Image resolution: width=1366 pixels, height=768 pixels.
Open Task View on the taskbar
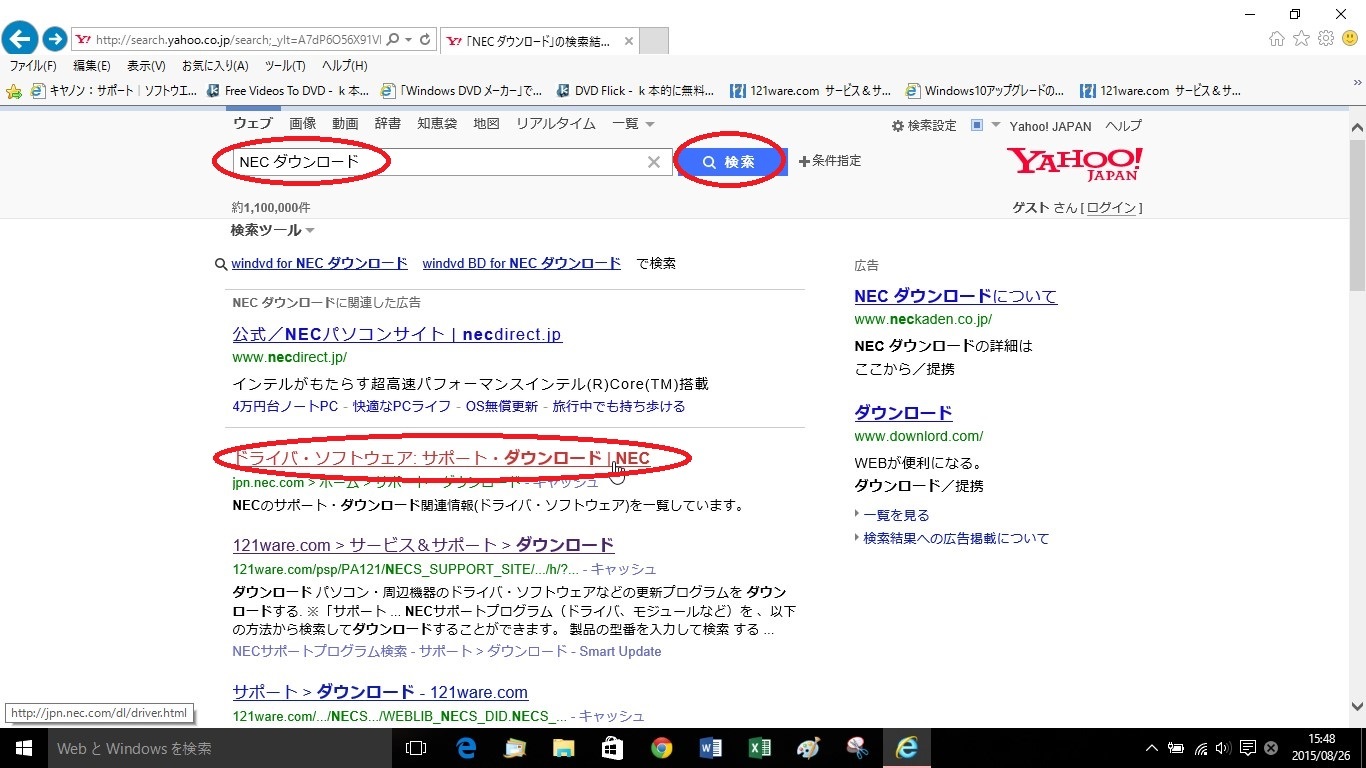tap(416, 748)
